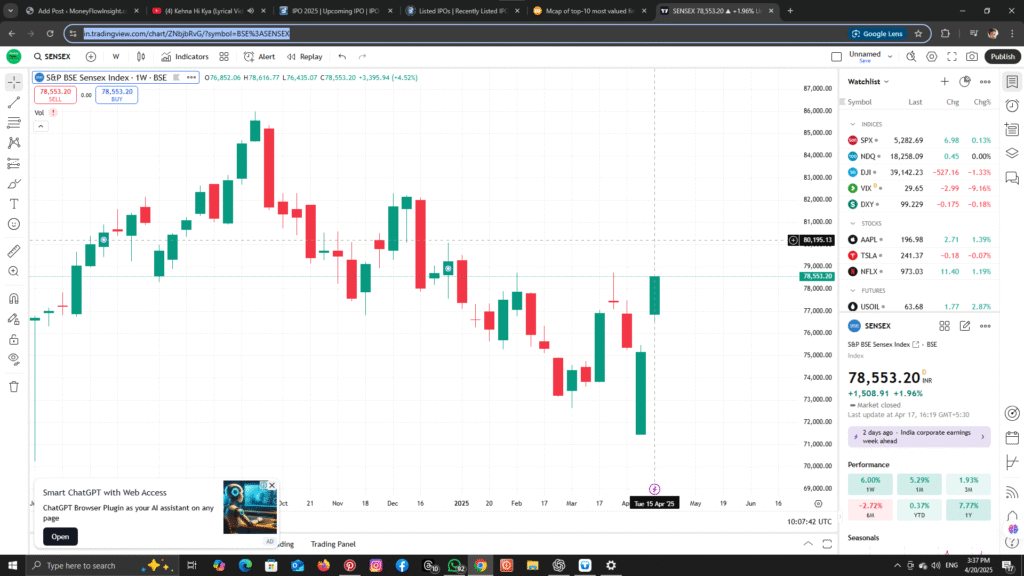The width and height of the screenshot is (1024, 576).
Task: Collapse the chart legend arrow below Vol
Action: tap(40, 126)
